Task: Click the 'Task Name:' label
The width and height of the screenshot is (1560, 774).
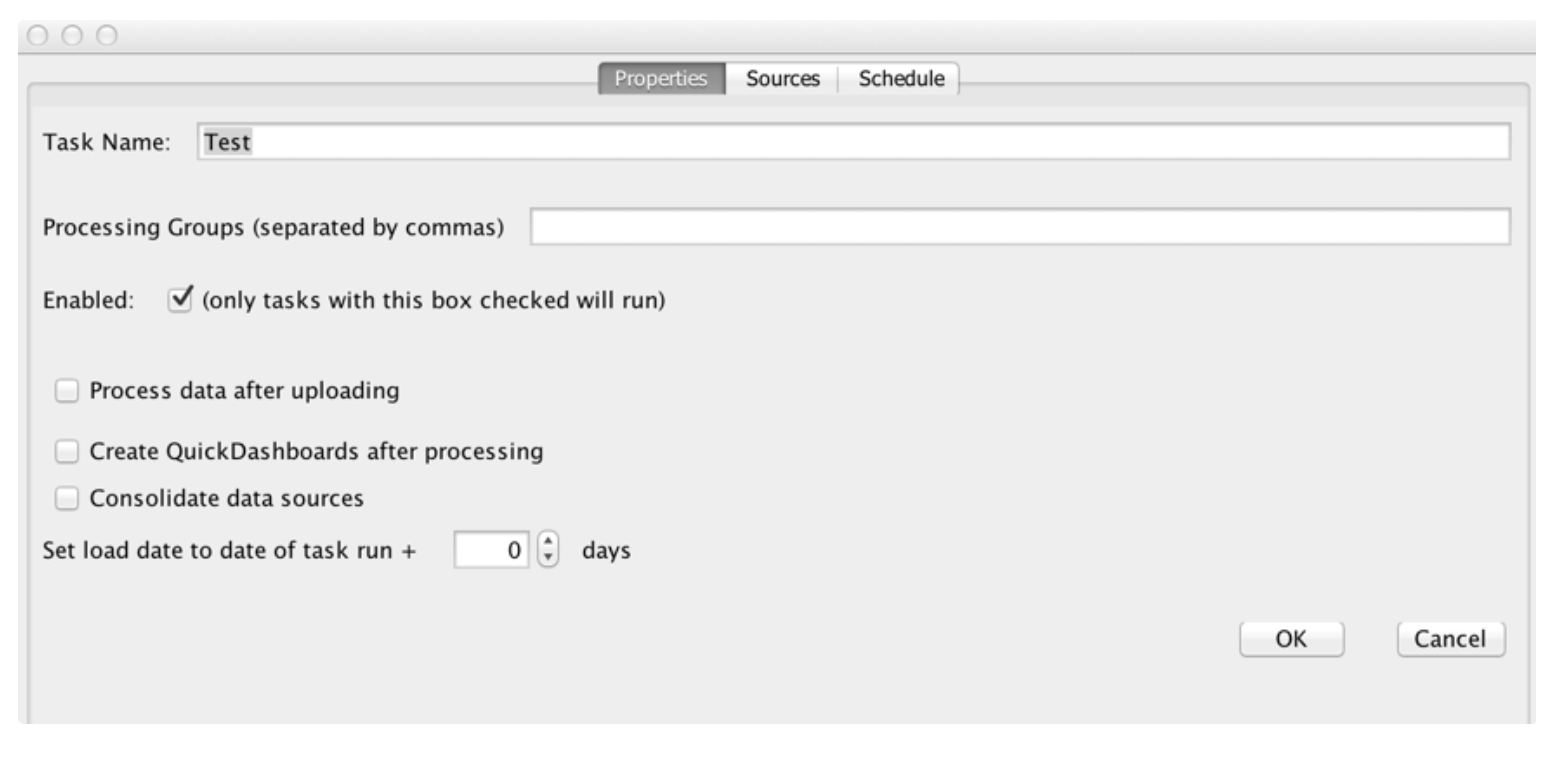Action: point(107,142)
